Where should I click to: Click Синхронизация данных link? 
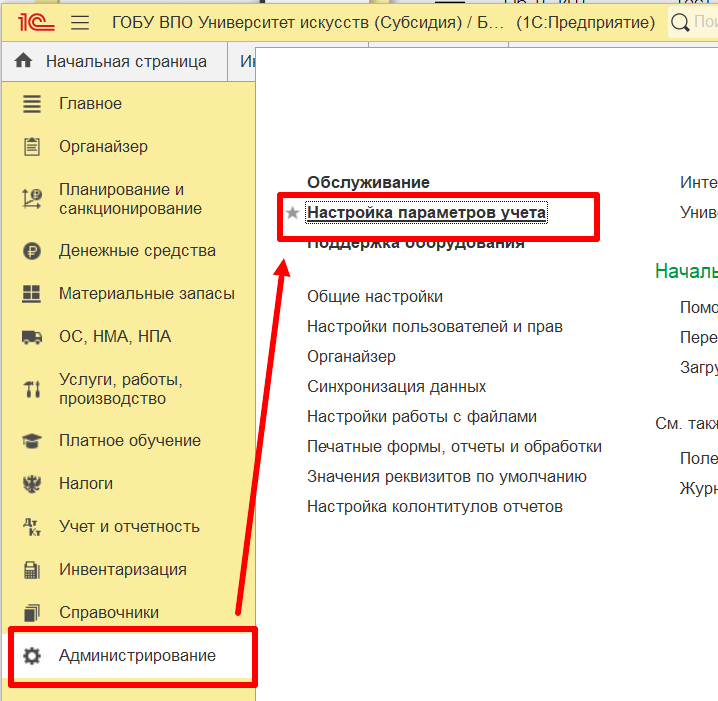(396, 387)
